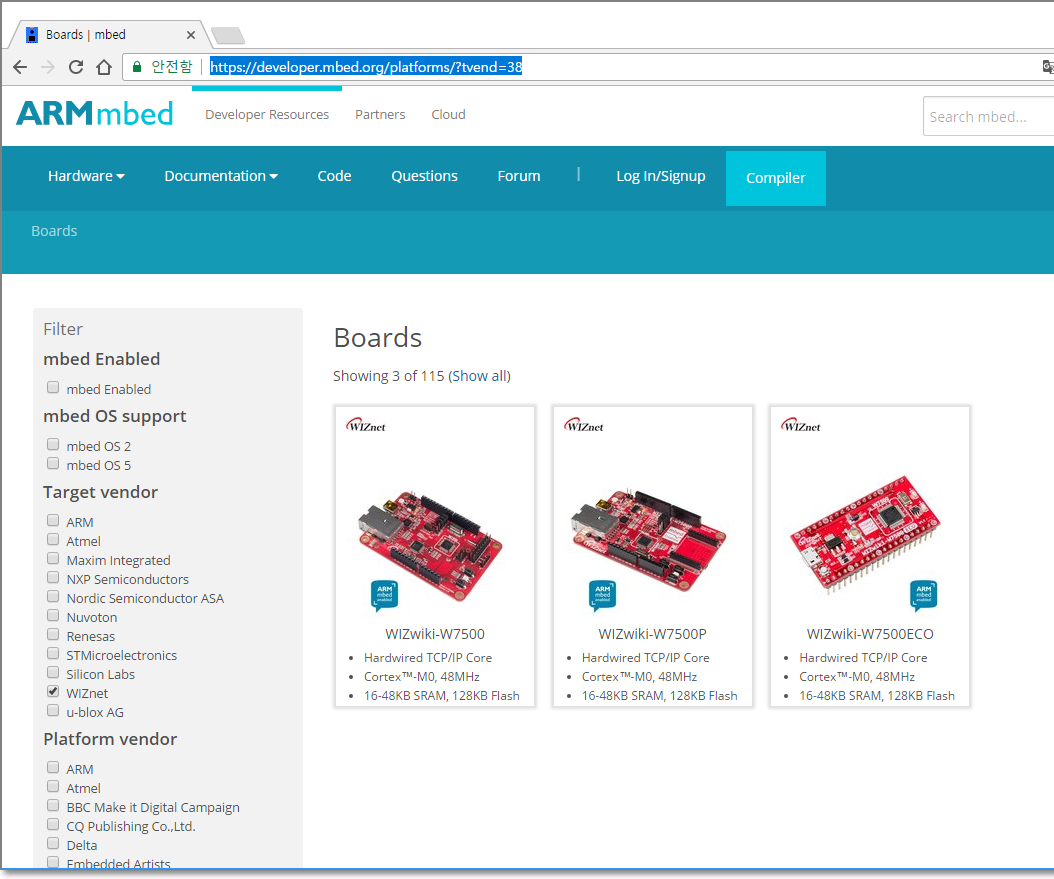Close the Boards | mbed tab

pos(191,35)
